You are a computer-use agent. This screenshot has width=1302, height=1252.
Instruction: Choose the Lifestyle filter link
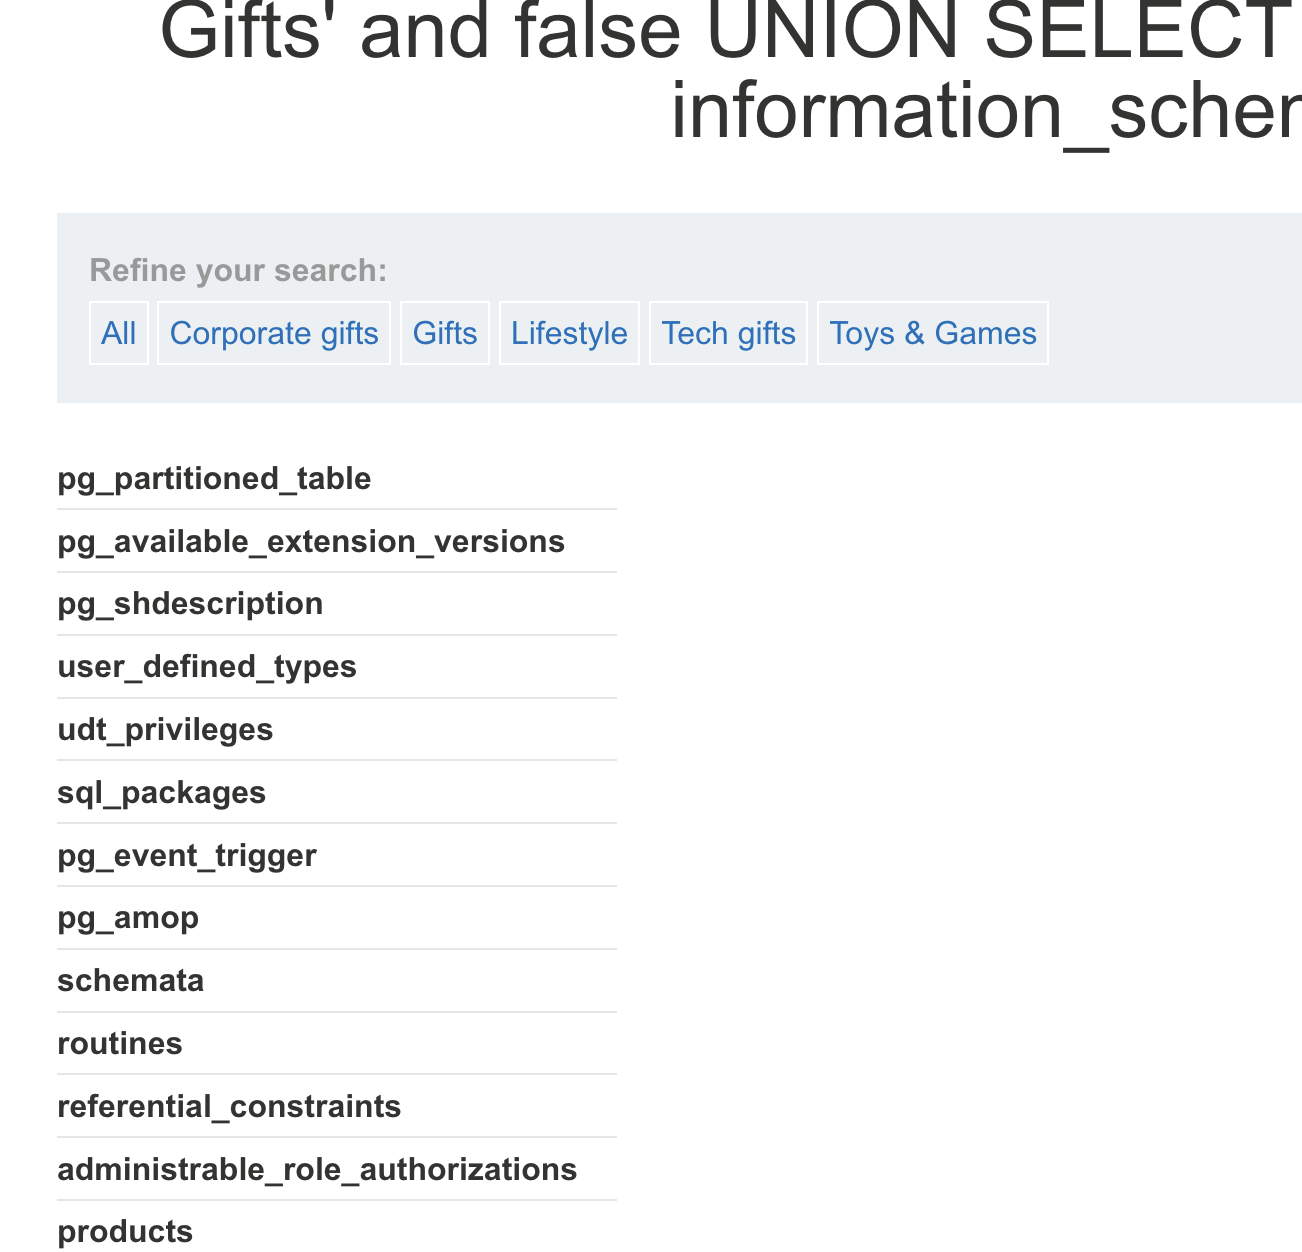569,333
